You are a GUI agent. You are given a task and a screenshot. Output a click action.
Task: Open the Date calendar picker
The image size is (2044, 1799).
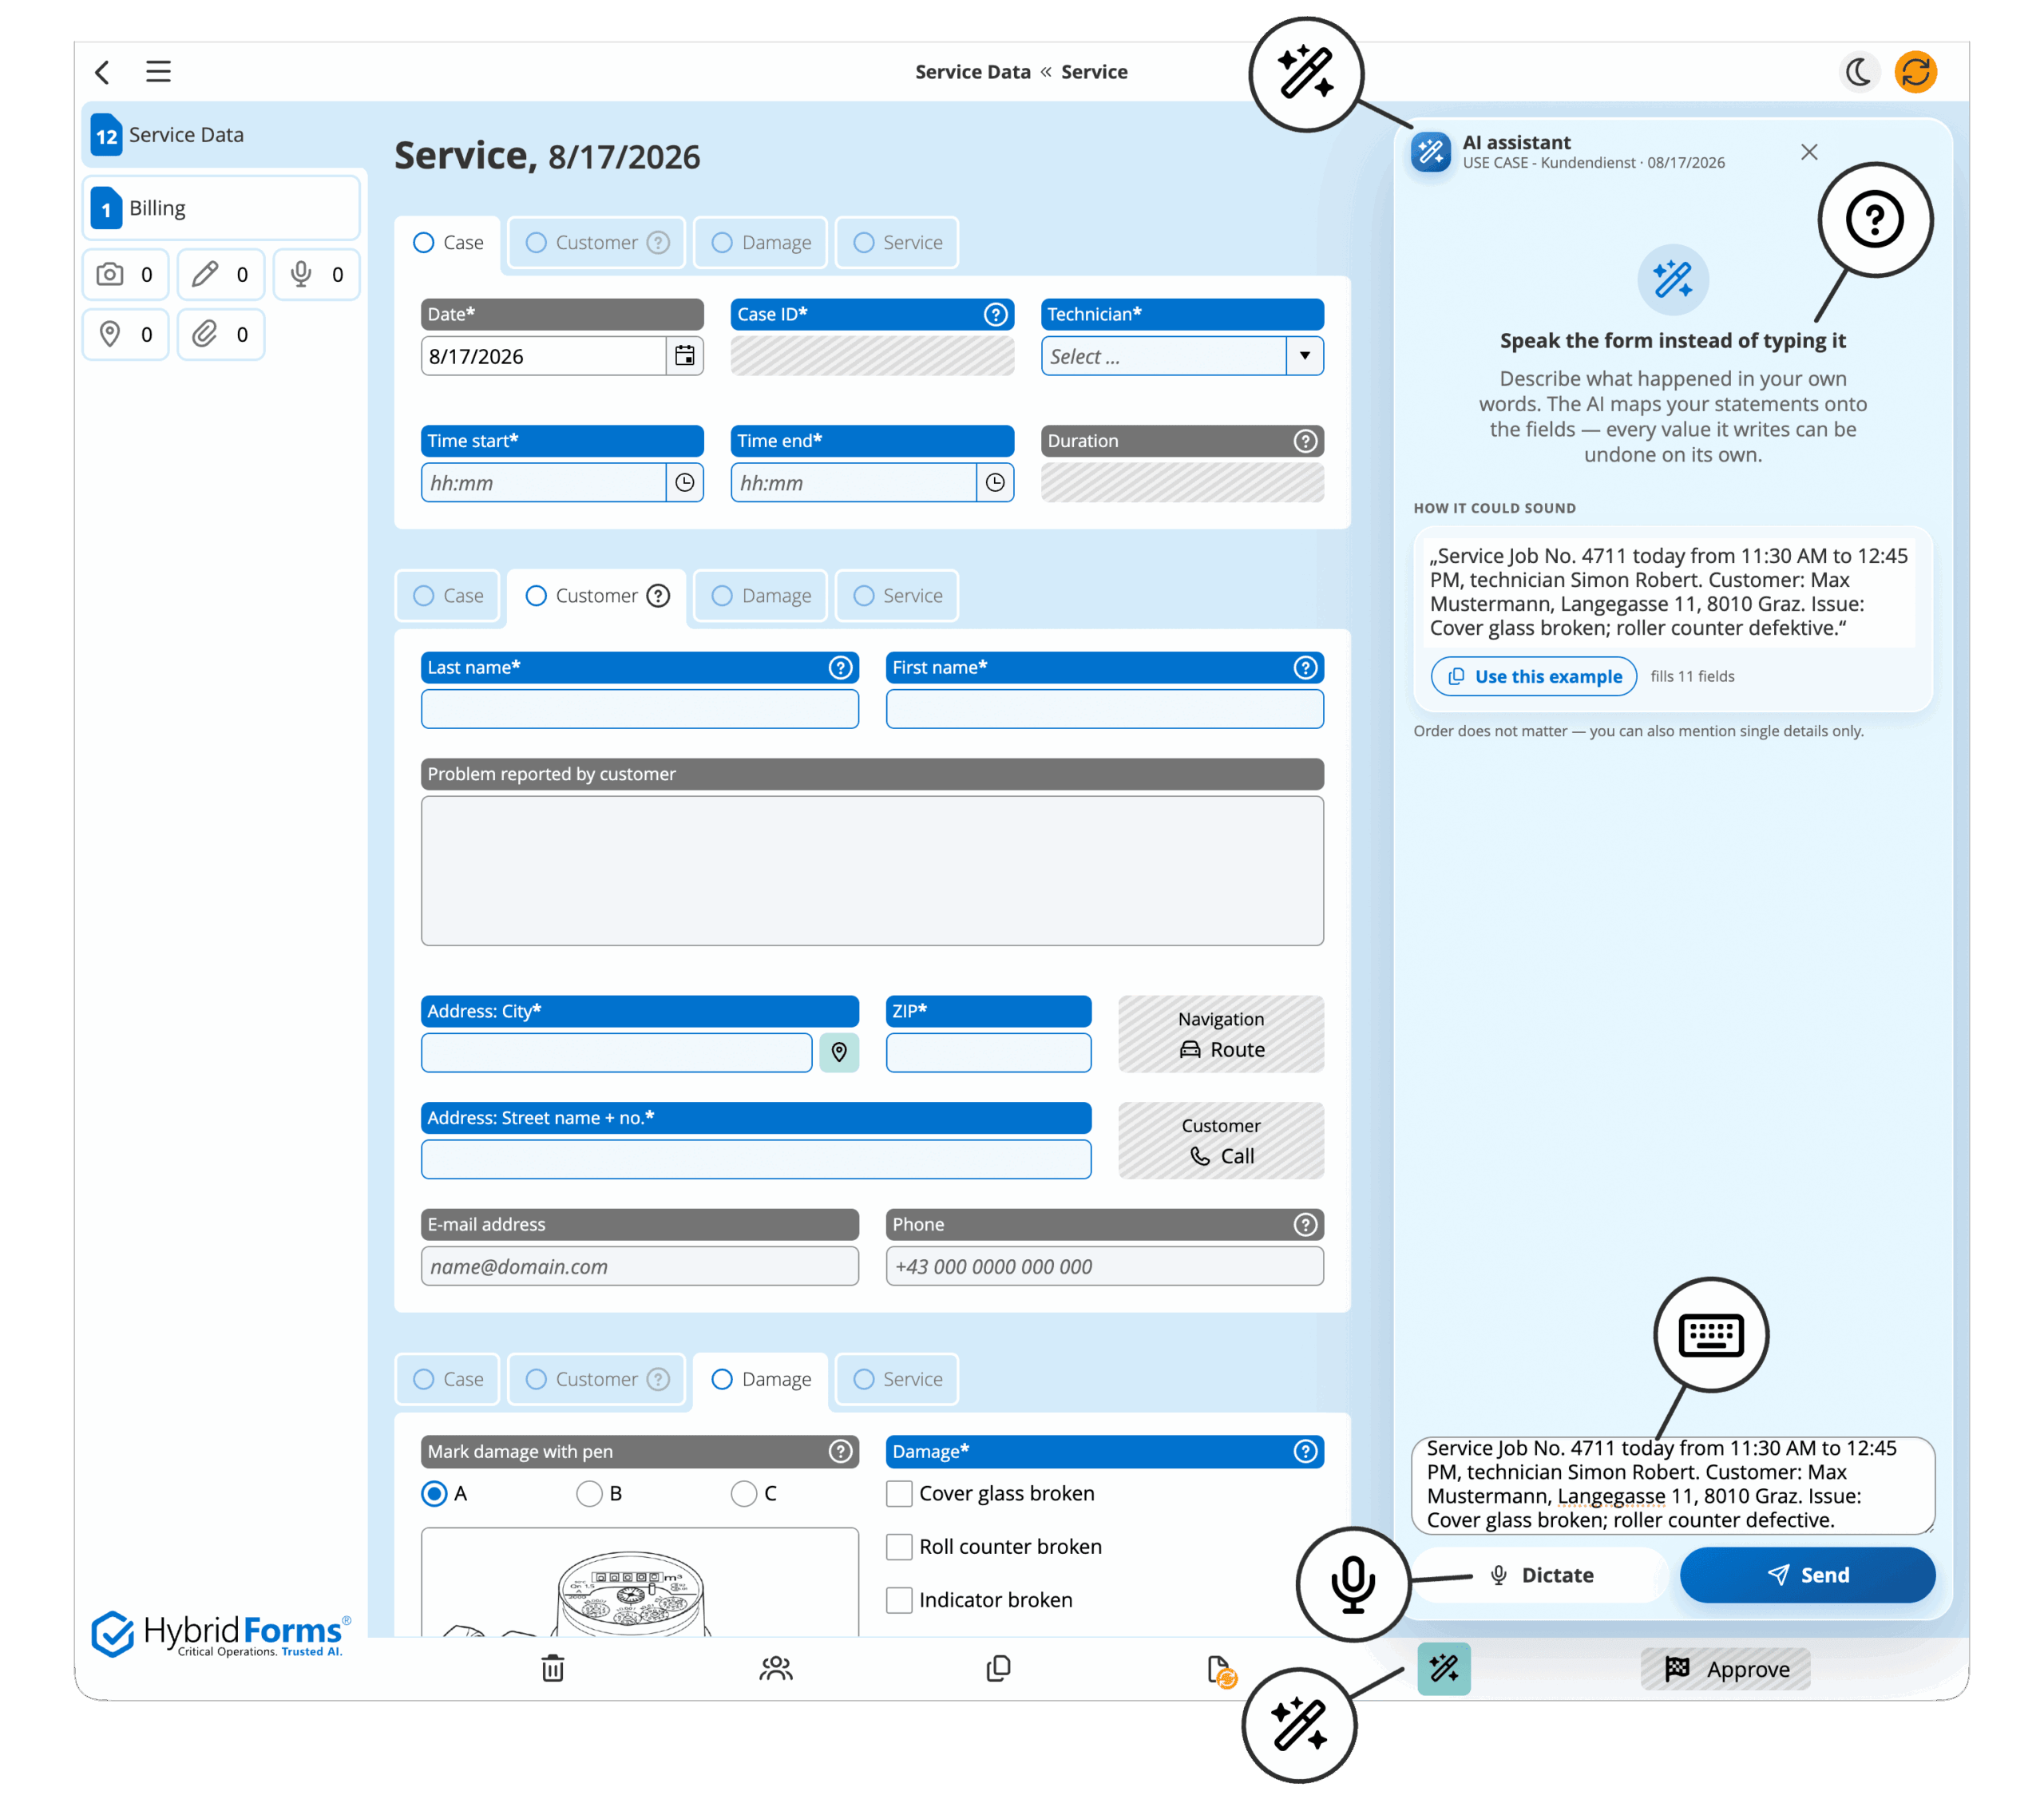tap(684, 356)
